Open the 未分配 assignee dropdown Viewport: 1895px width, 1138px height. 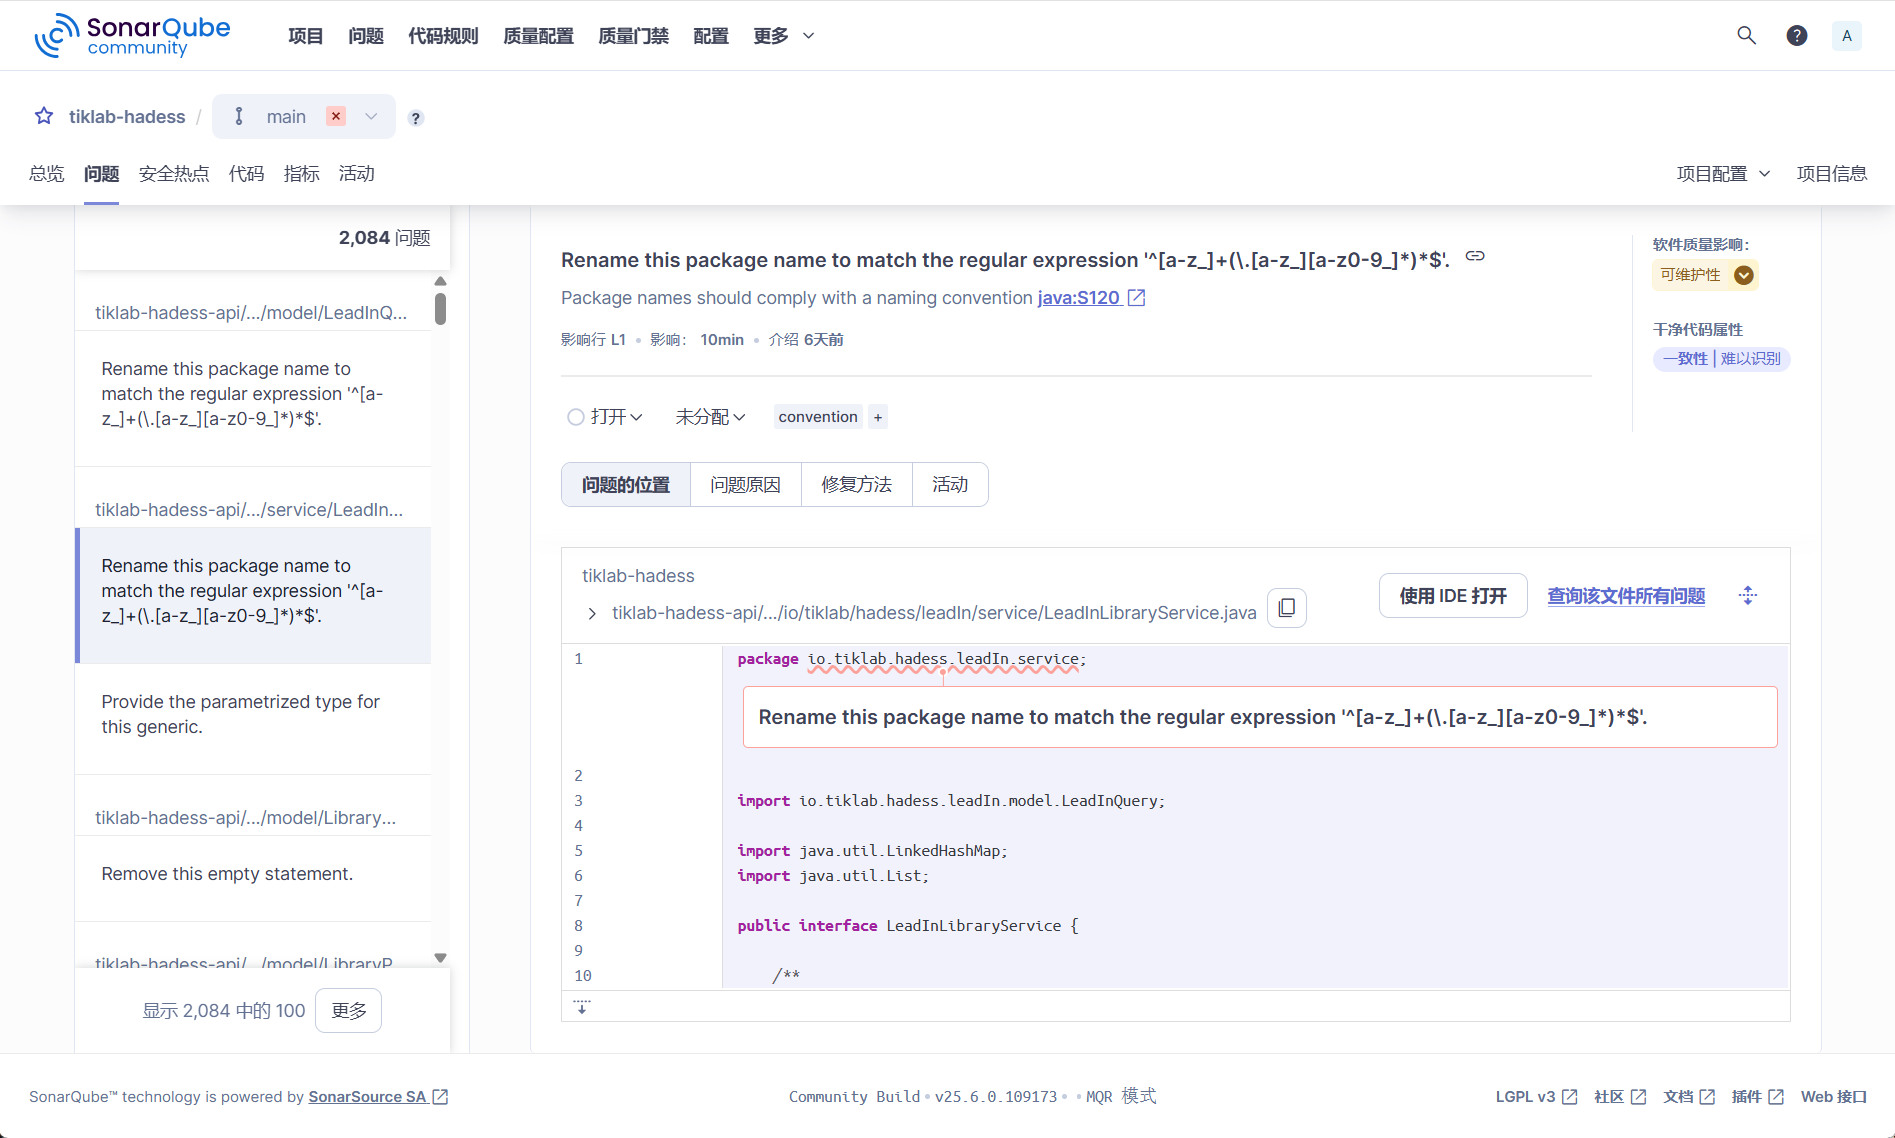coord(710,417)
